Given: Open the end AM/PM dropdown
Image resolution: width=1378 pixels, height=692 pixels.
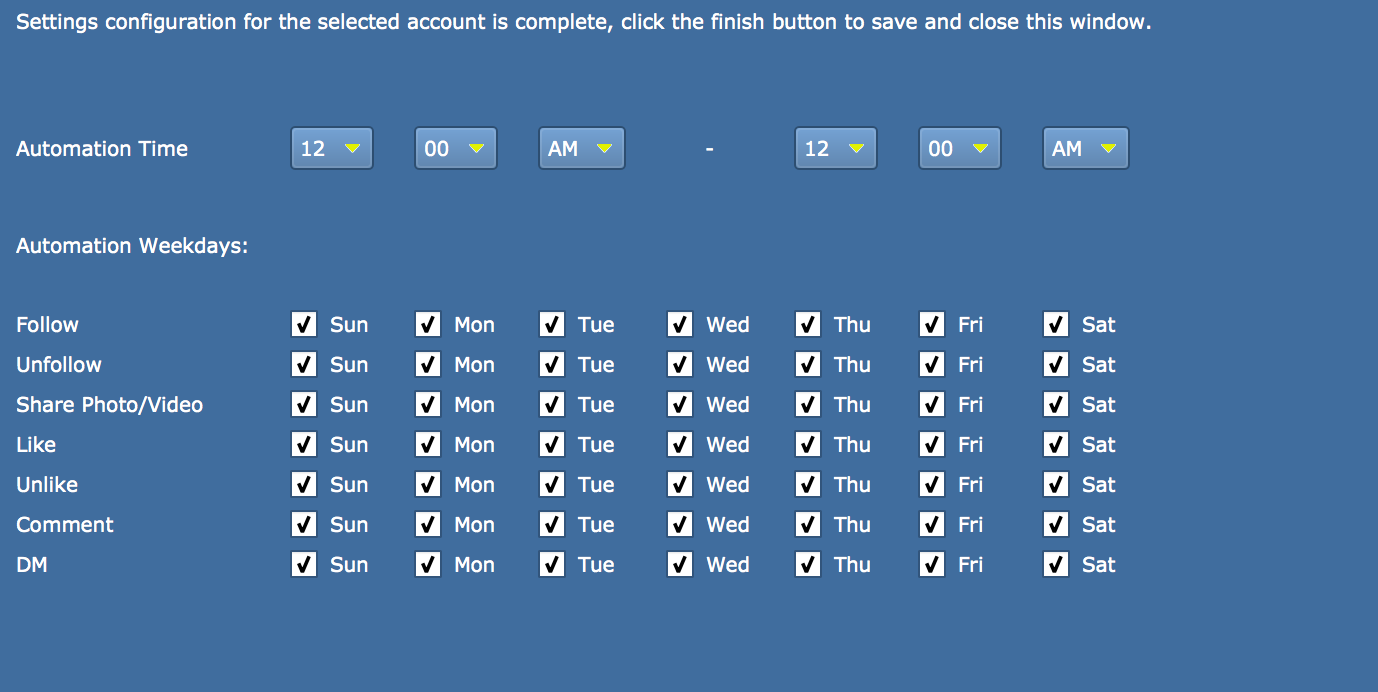Looking at the screenshot, I should [1086, 148].
